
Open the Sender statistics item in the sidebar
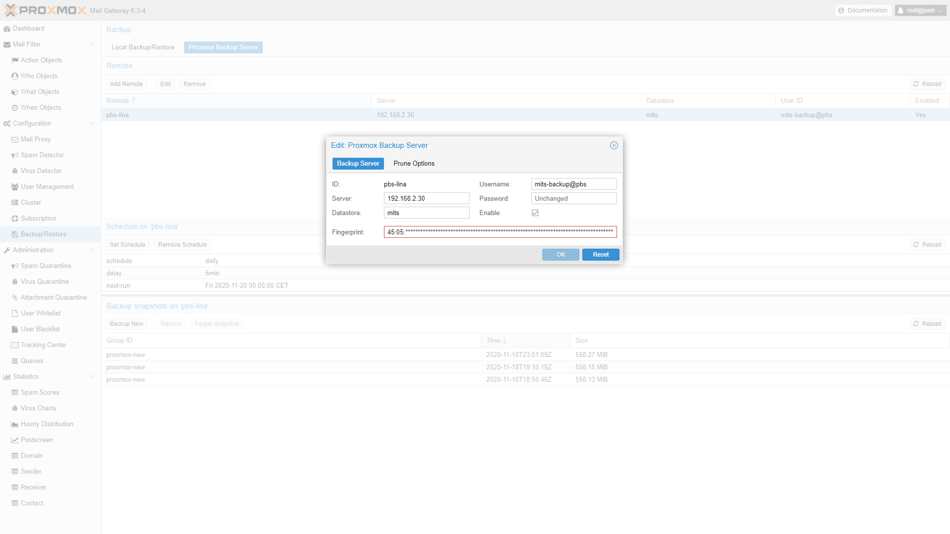pyautogui.click(x=31, y=472)
